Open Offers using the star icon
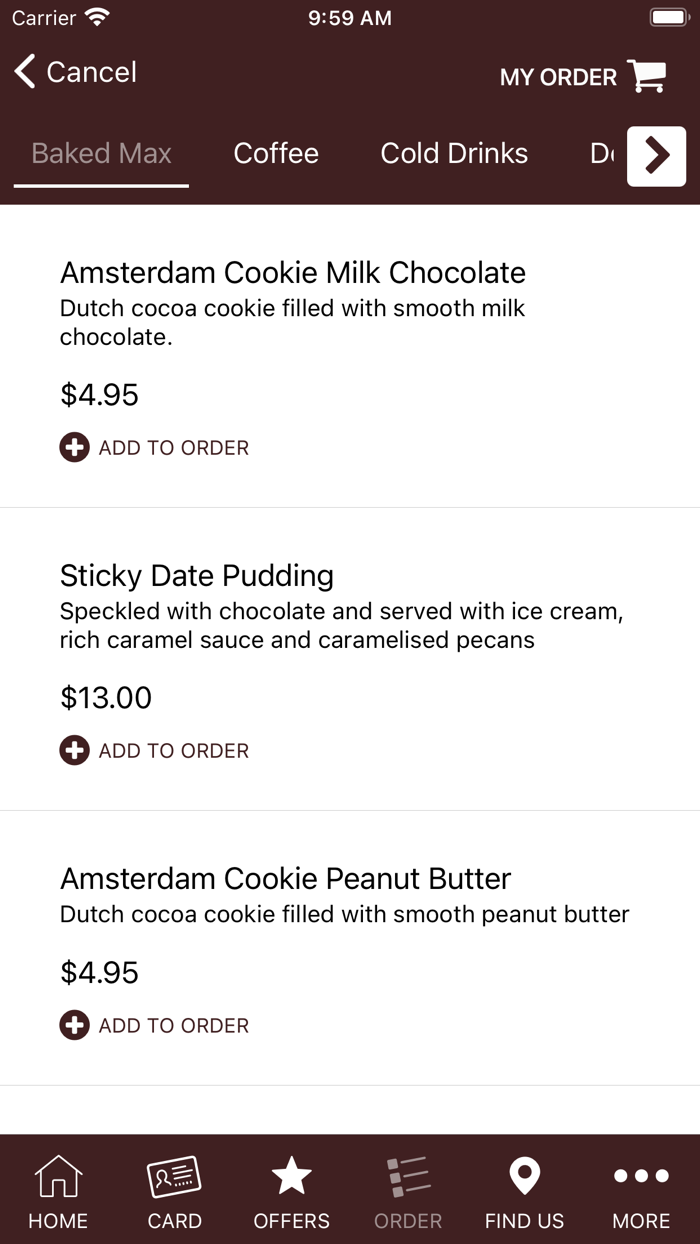The image size is (700, 1244). pos(291,1188)
